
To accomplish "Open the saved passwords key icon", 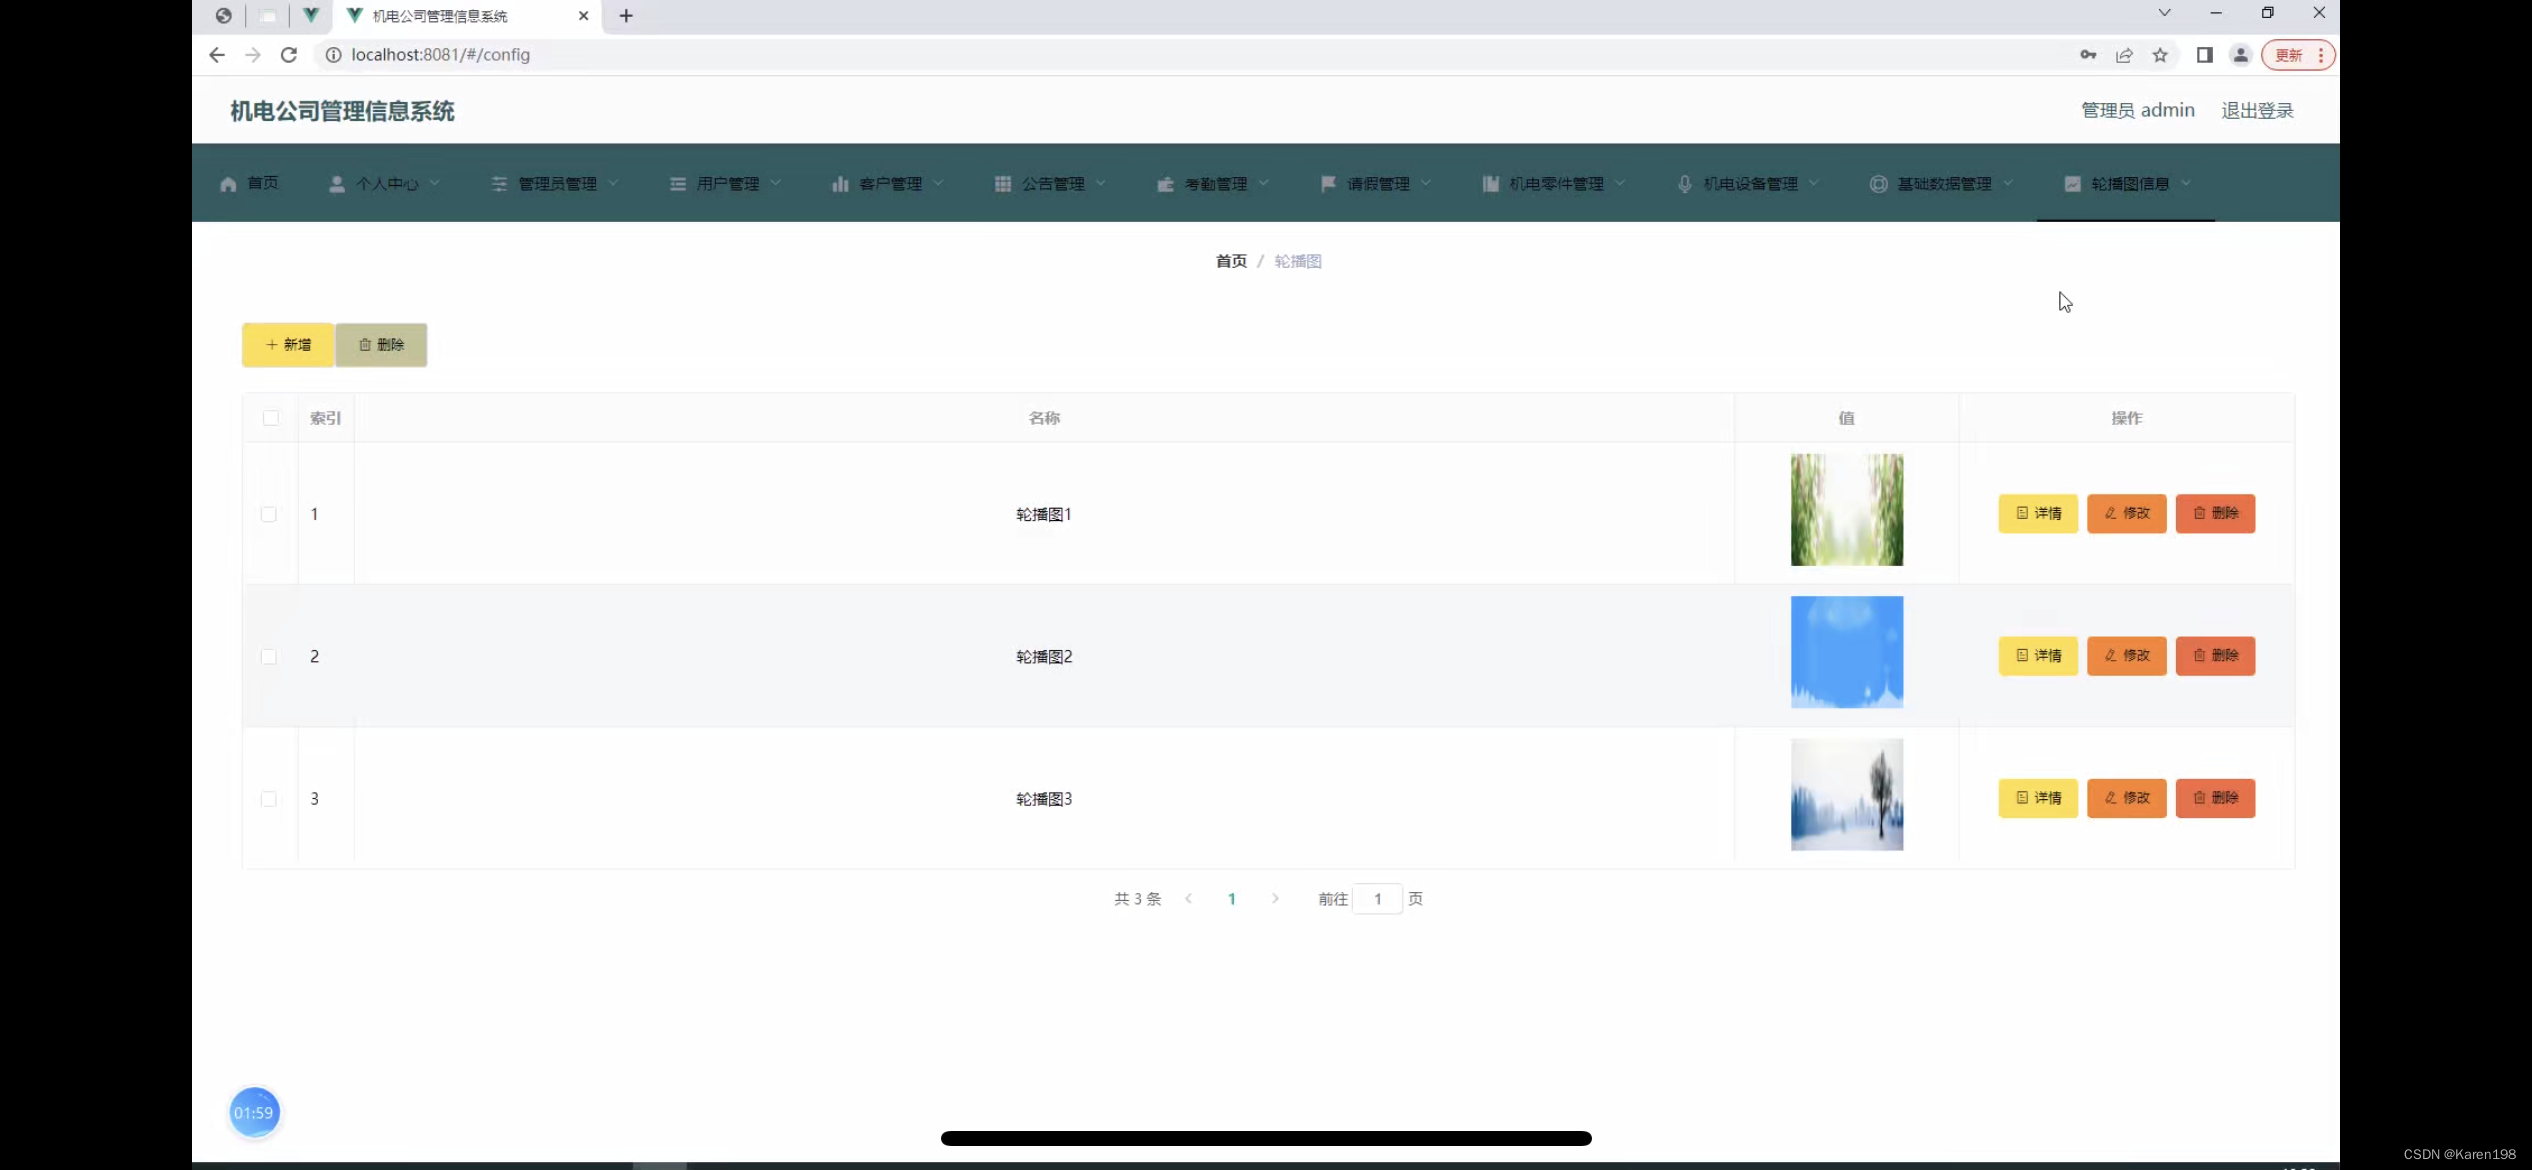I will point(2088,55).
